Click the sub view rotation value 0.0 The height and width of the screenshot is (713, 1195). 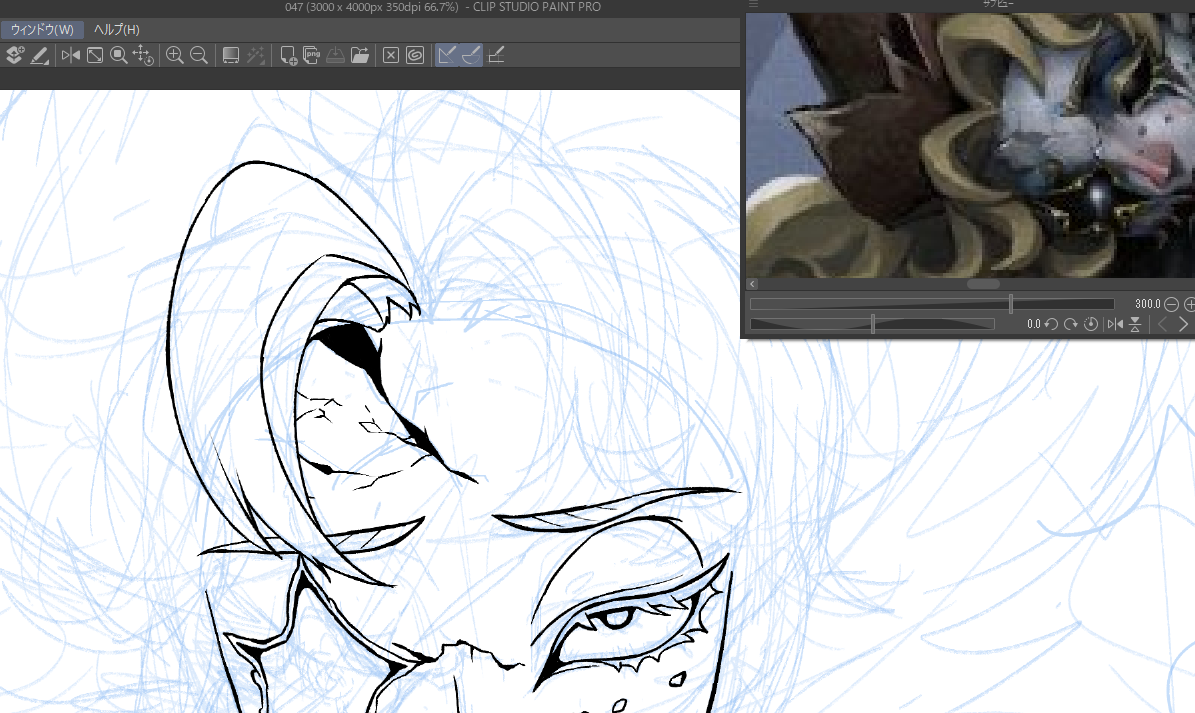click(x=1033, y=324)
